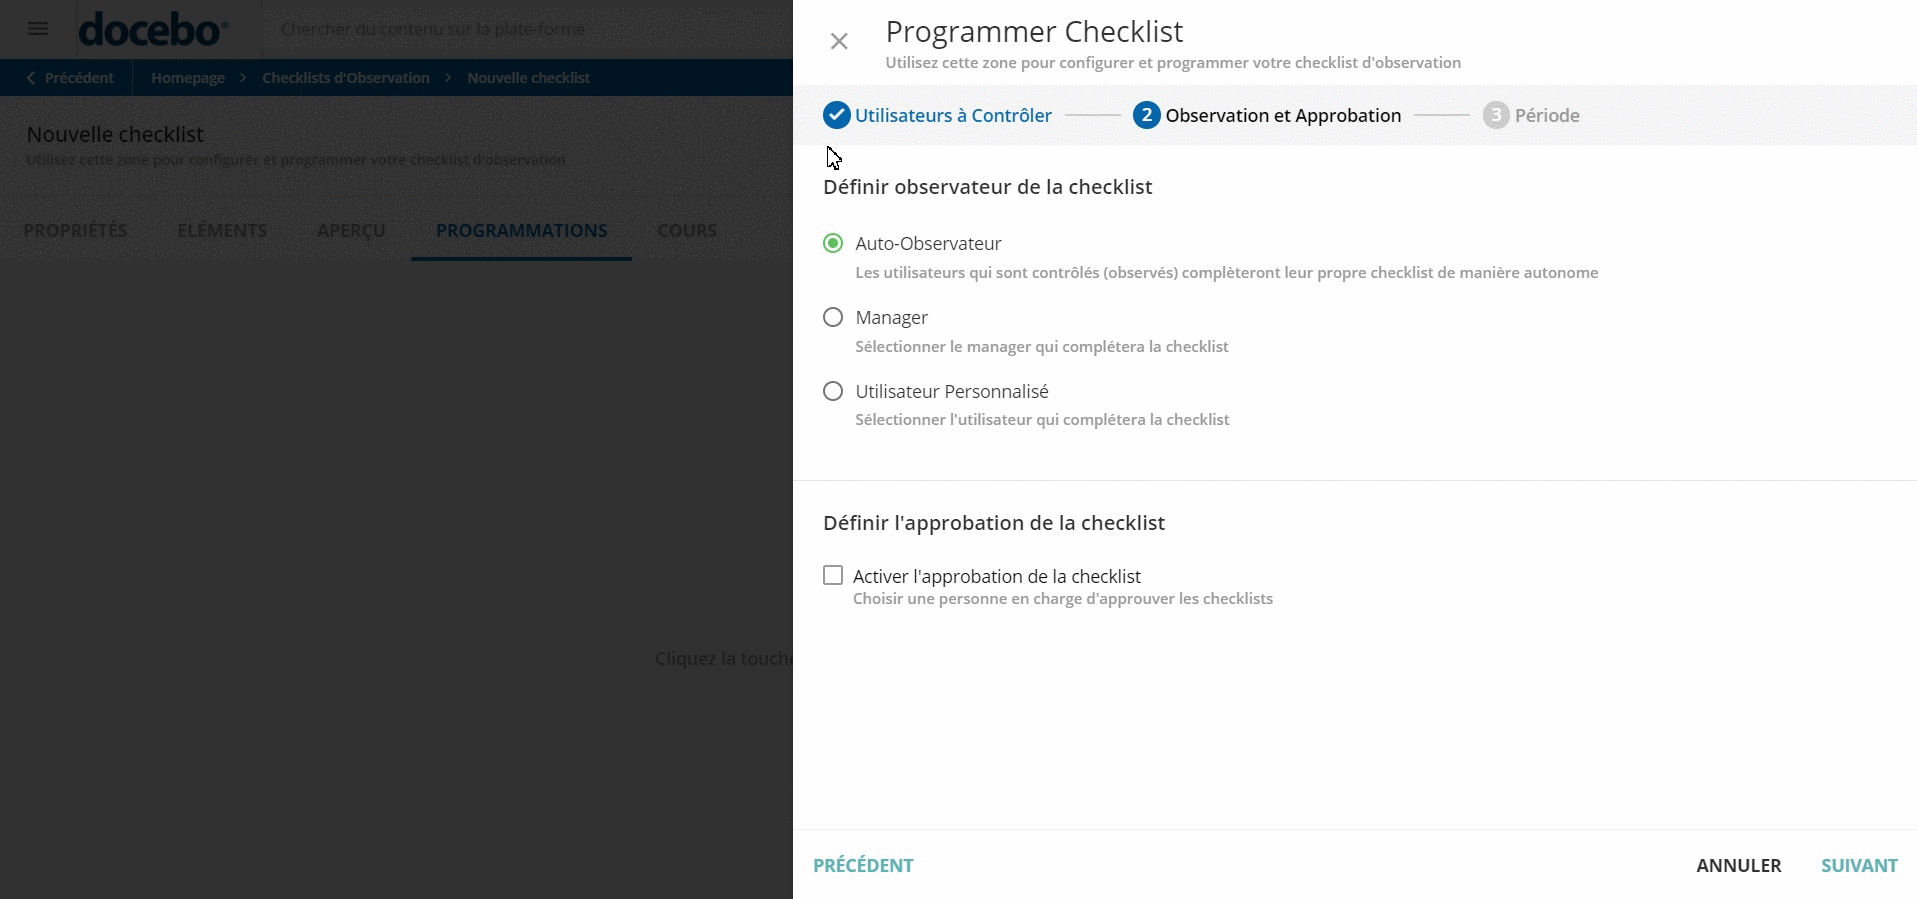This screenshot has width=1917, height=899.
Task: Go back using PRÉCÉDENT in the dialog
Action: click(x=863, y=865)
